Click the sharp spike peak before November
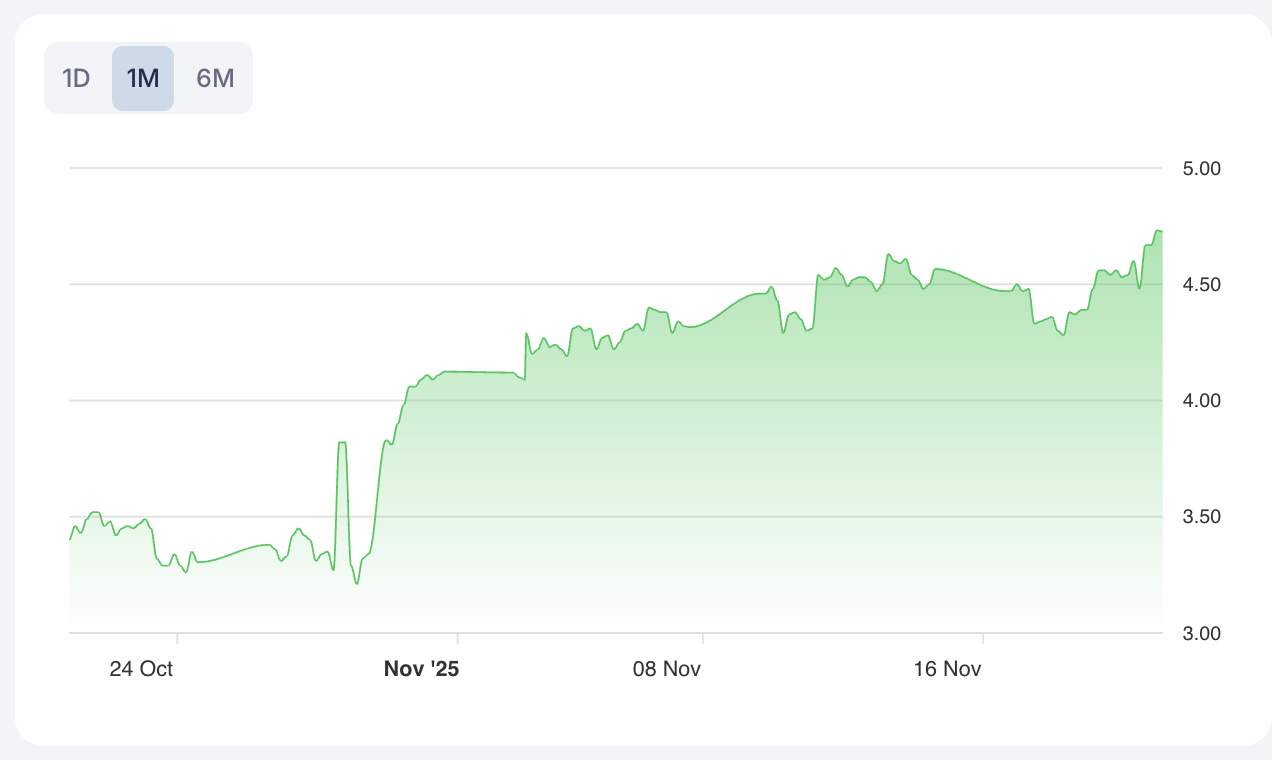The image size is (1272, 760). (342, 442)
